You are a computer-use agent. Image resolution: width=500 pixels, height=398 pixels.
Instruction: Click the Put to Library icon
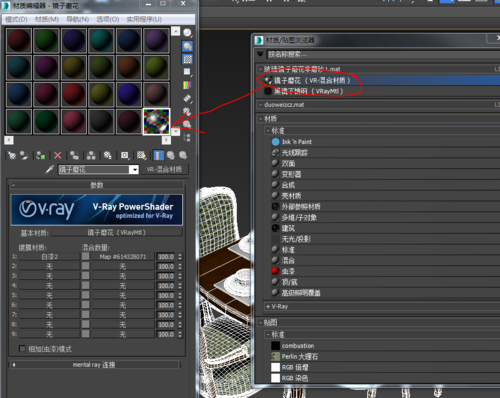(x=108, y=155)
